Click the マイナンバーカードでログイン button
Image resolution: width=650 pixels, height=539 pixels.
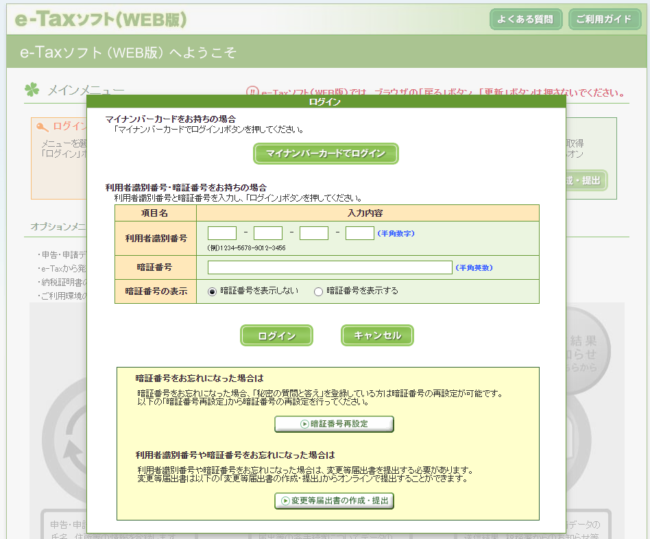326,153
